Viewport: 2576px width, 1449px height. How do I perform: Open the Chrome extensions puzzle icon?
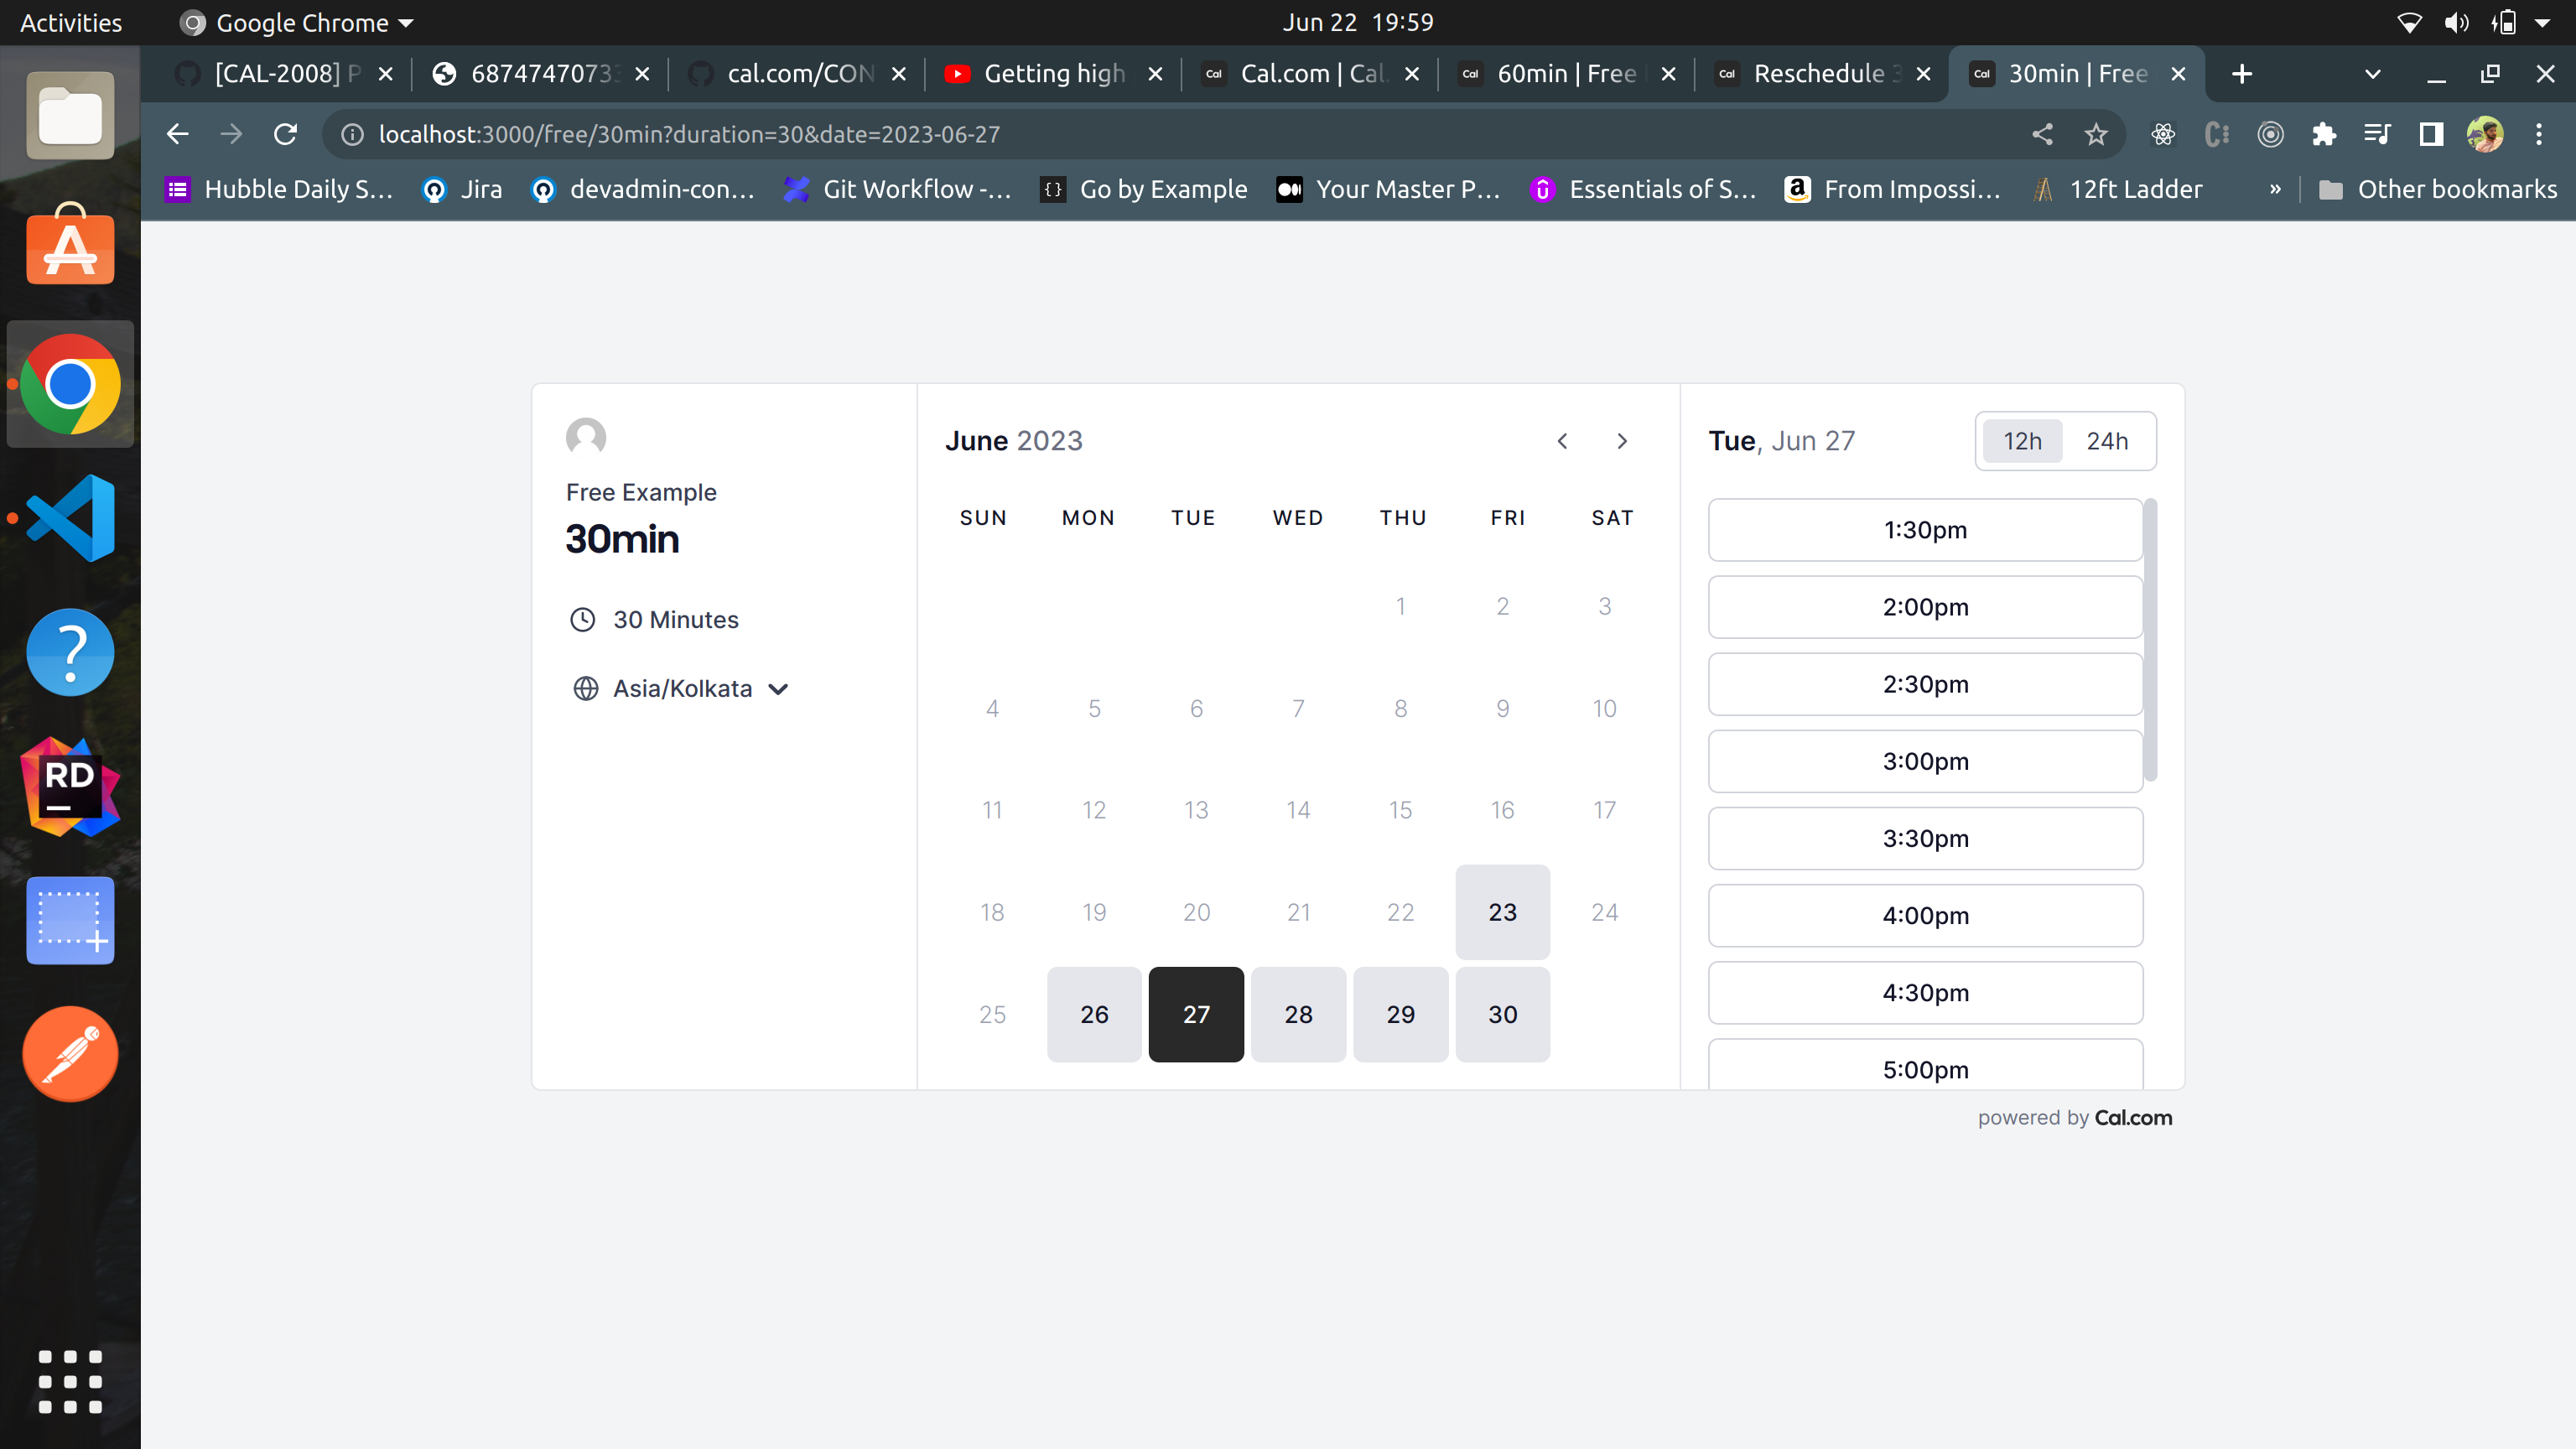[x=2324, y=134]
